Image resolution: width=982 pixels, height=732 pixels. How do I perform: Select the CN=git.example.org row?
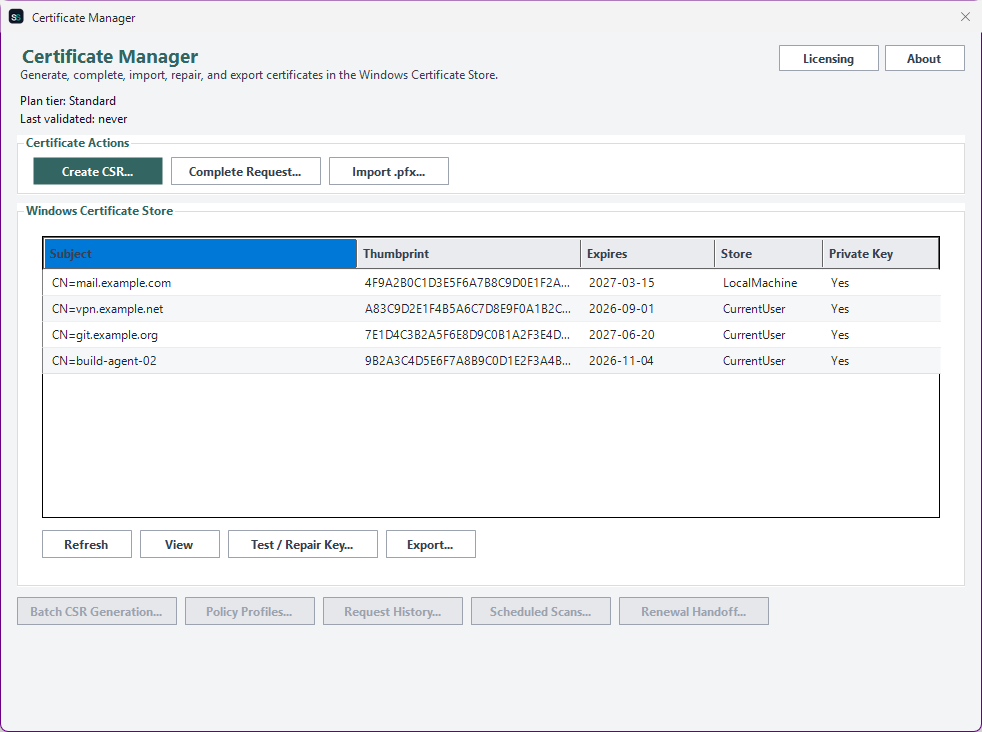click(492, 335)
